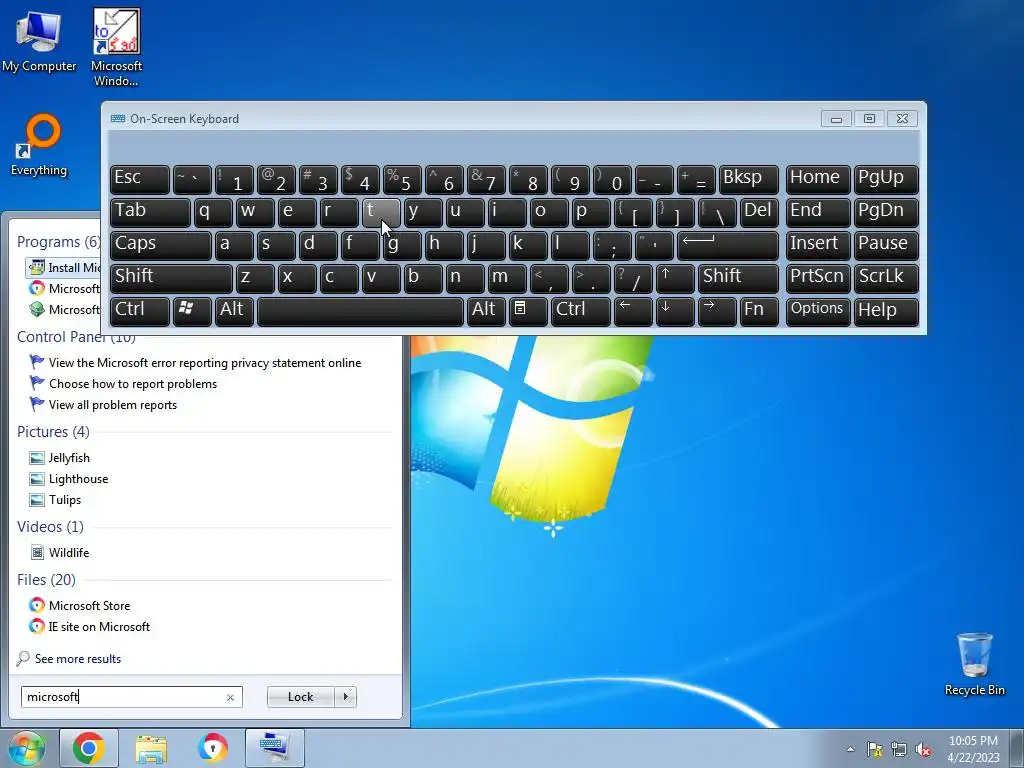
Task: Tap the PrtScn key
Action: (x=818, y=278)
